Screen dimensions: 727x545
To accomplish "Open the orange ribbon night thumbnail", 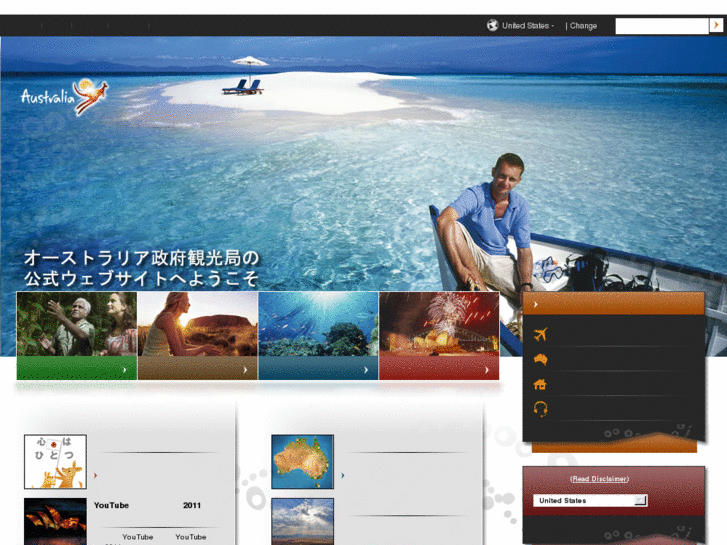I will coord(55,521).
